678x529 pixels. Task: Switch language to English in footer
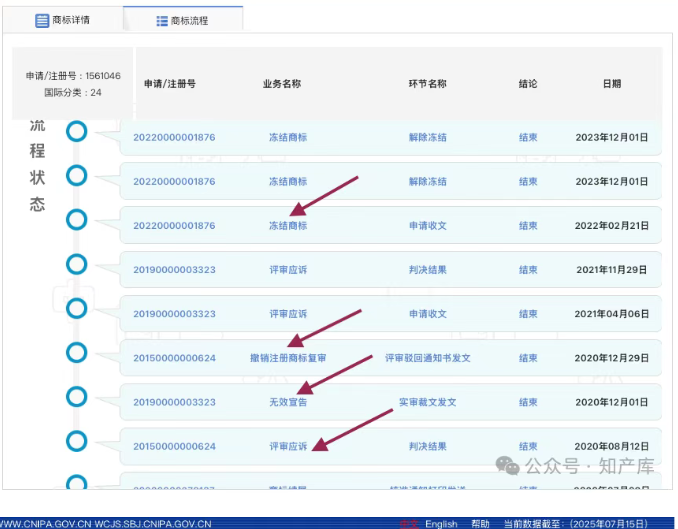(x=441, y=523)
